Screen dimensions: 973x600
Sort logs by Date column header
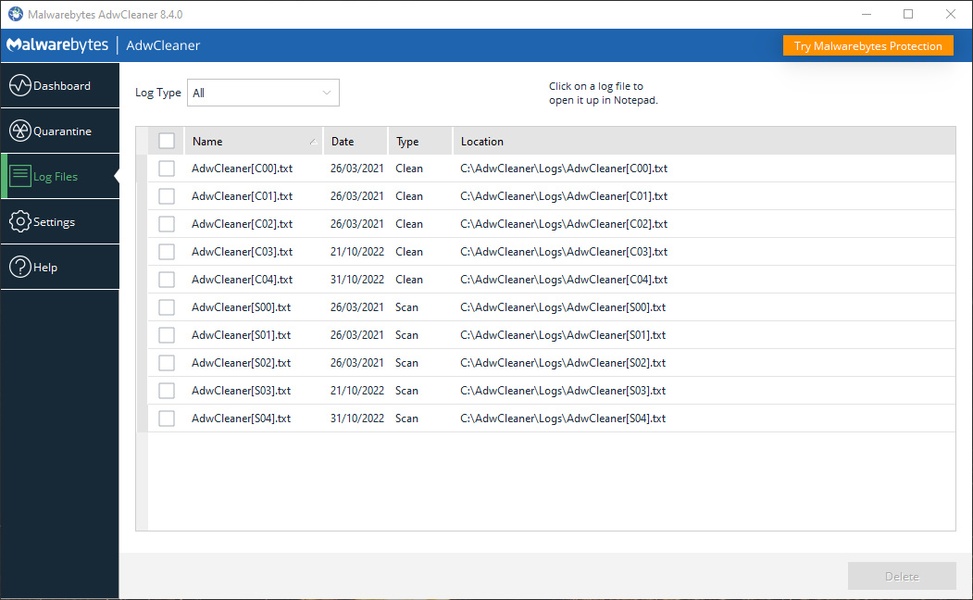point(354,141)
